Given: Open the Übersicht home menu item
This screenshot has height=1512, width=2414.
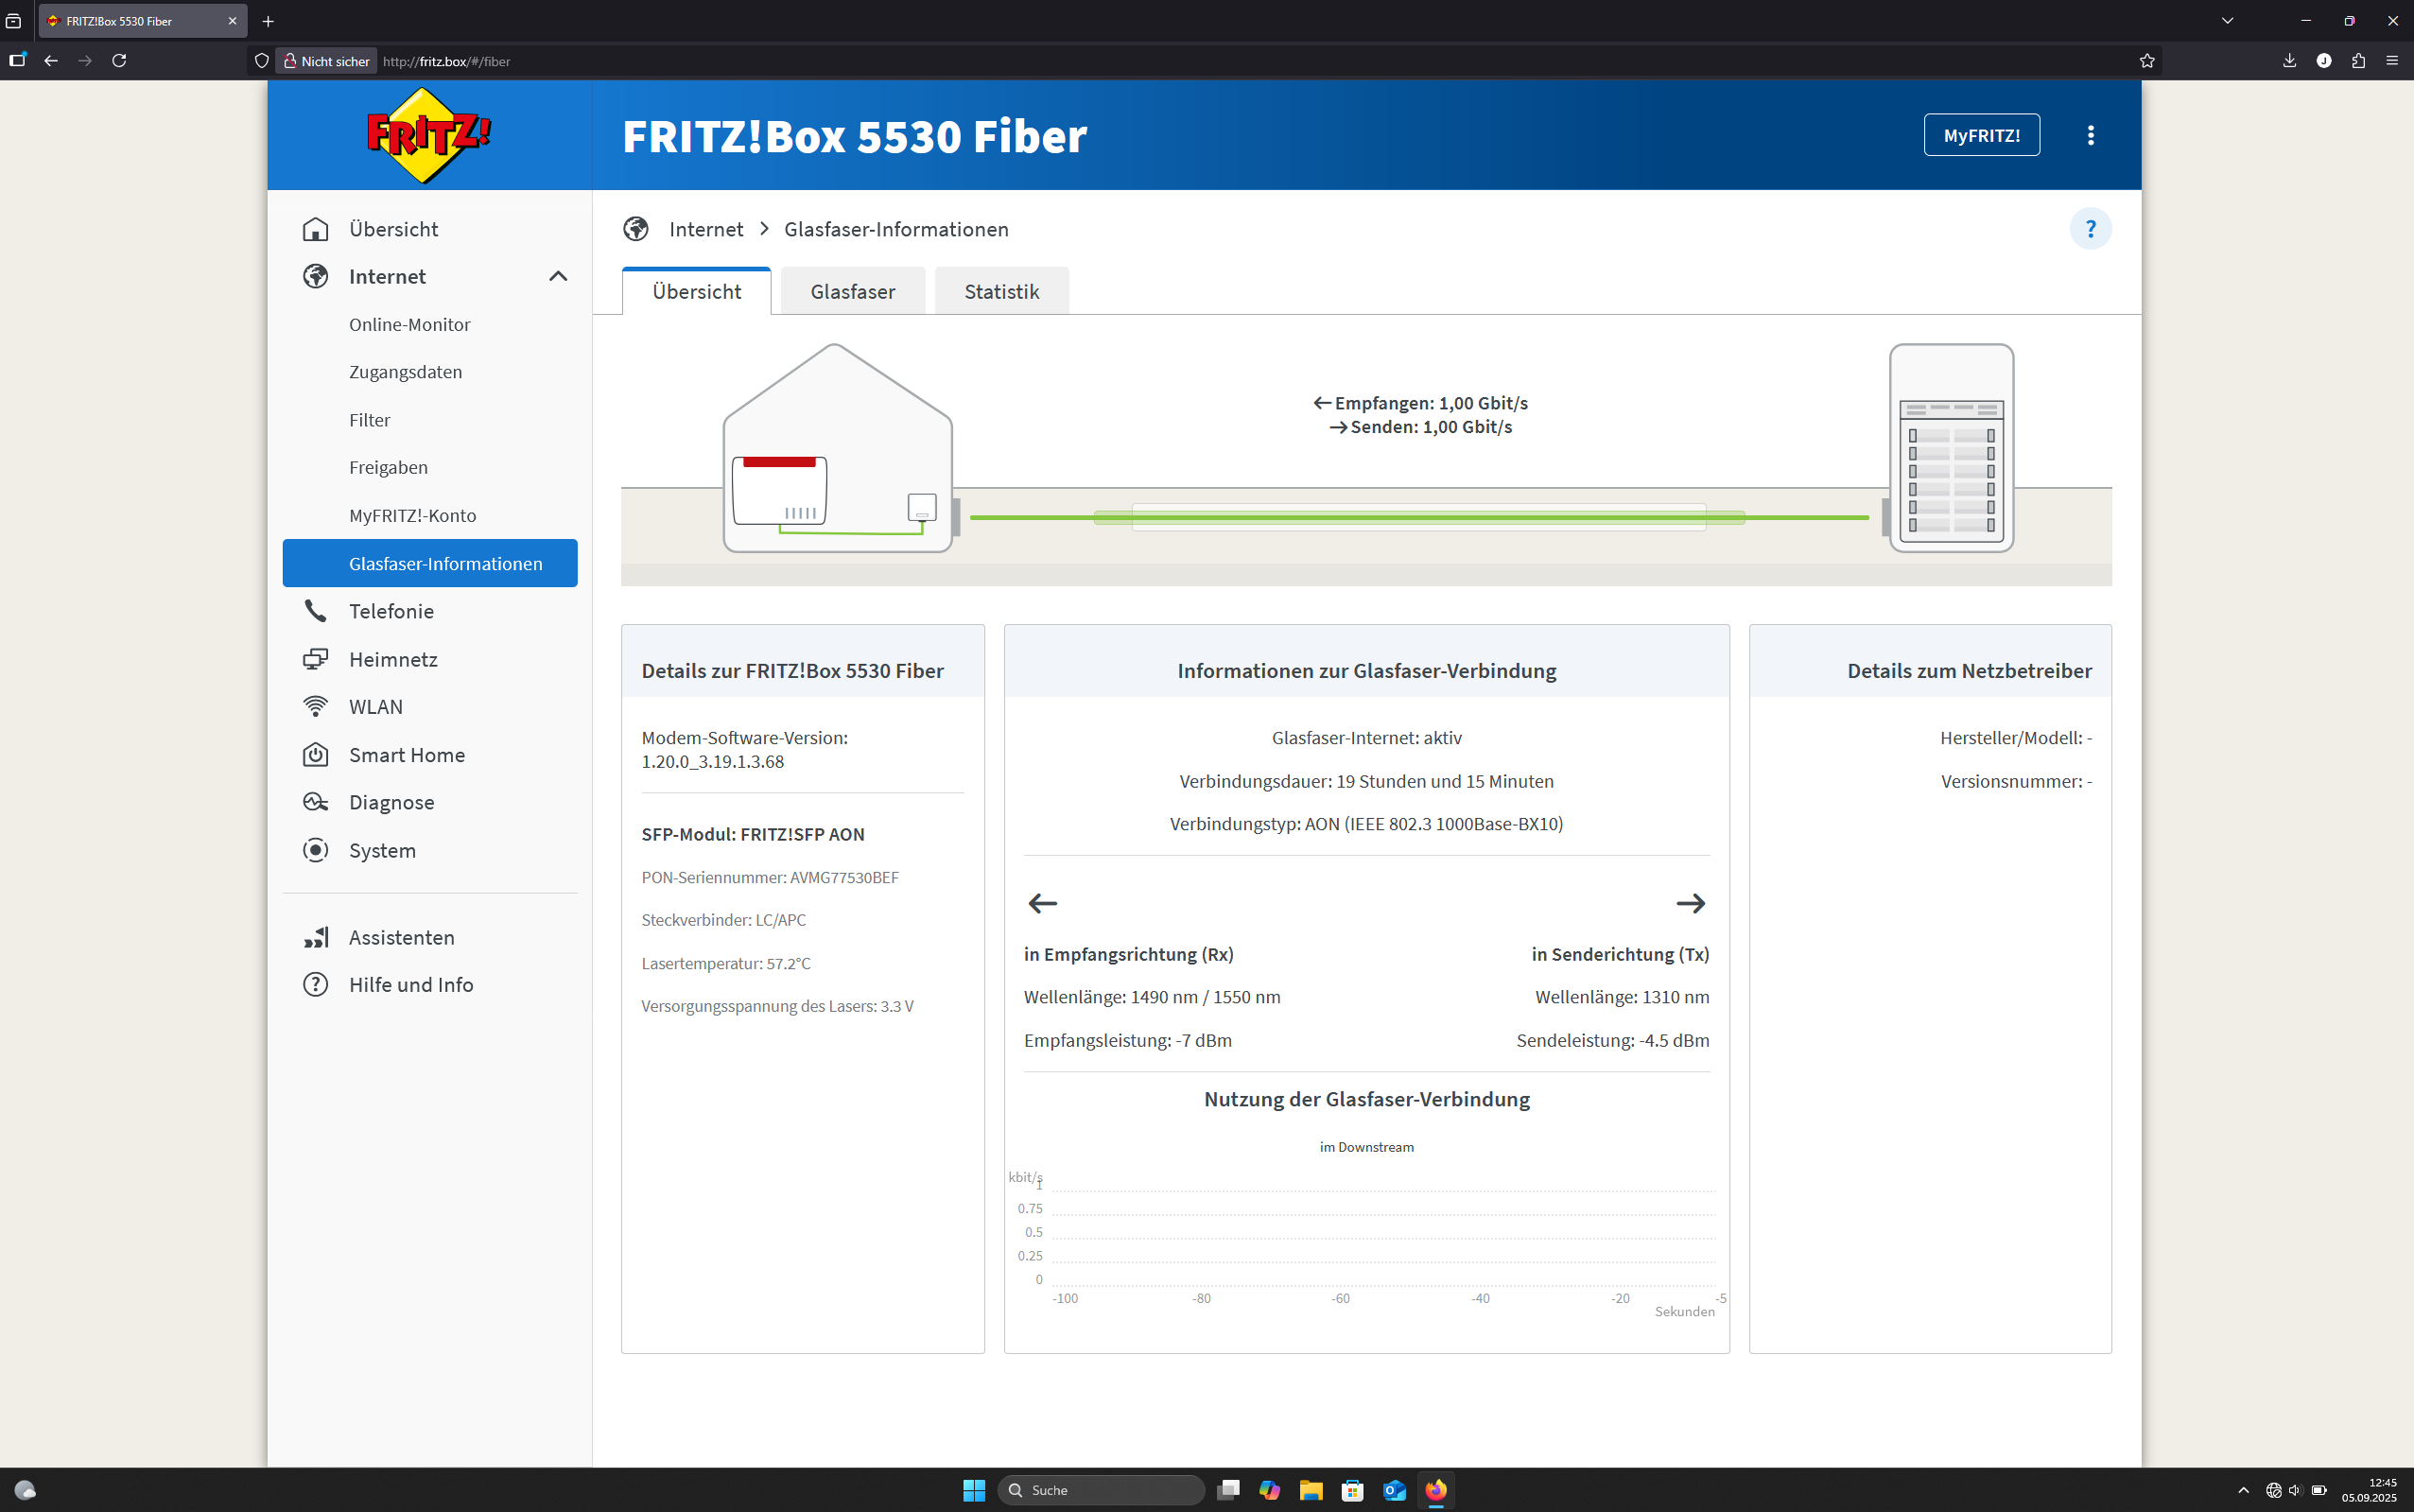Looking at the screenshot, I should coord(430,229).
